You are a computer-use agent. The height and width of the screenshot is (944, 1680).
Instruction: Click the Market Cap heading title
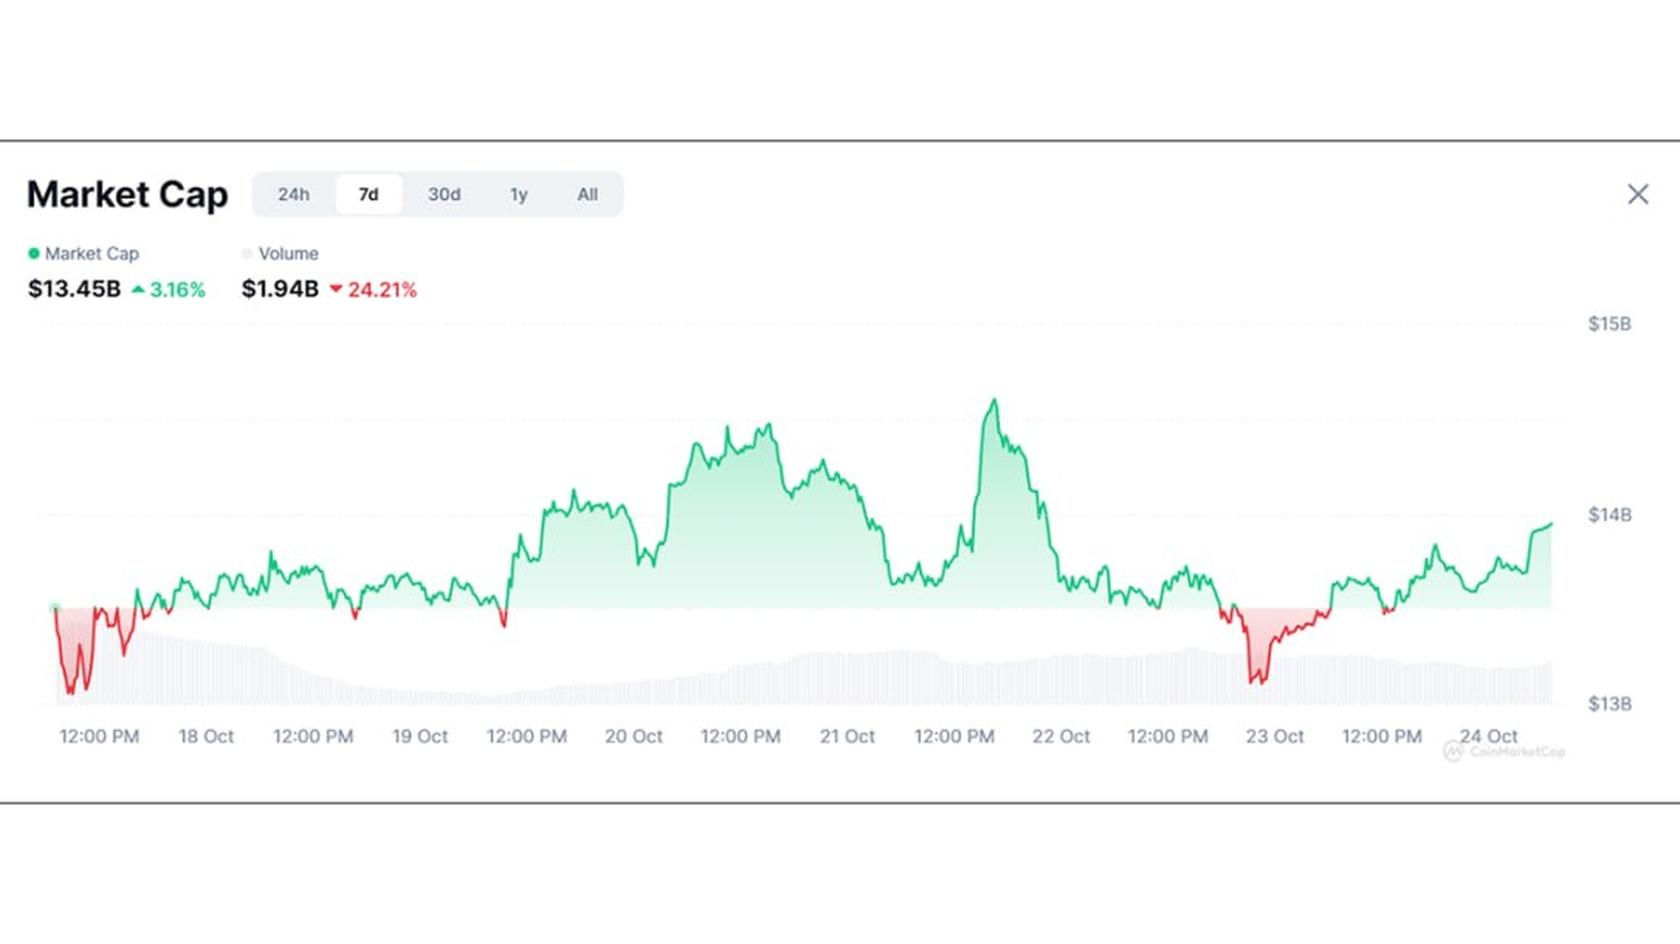click(x=128, y=195)
